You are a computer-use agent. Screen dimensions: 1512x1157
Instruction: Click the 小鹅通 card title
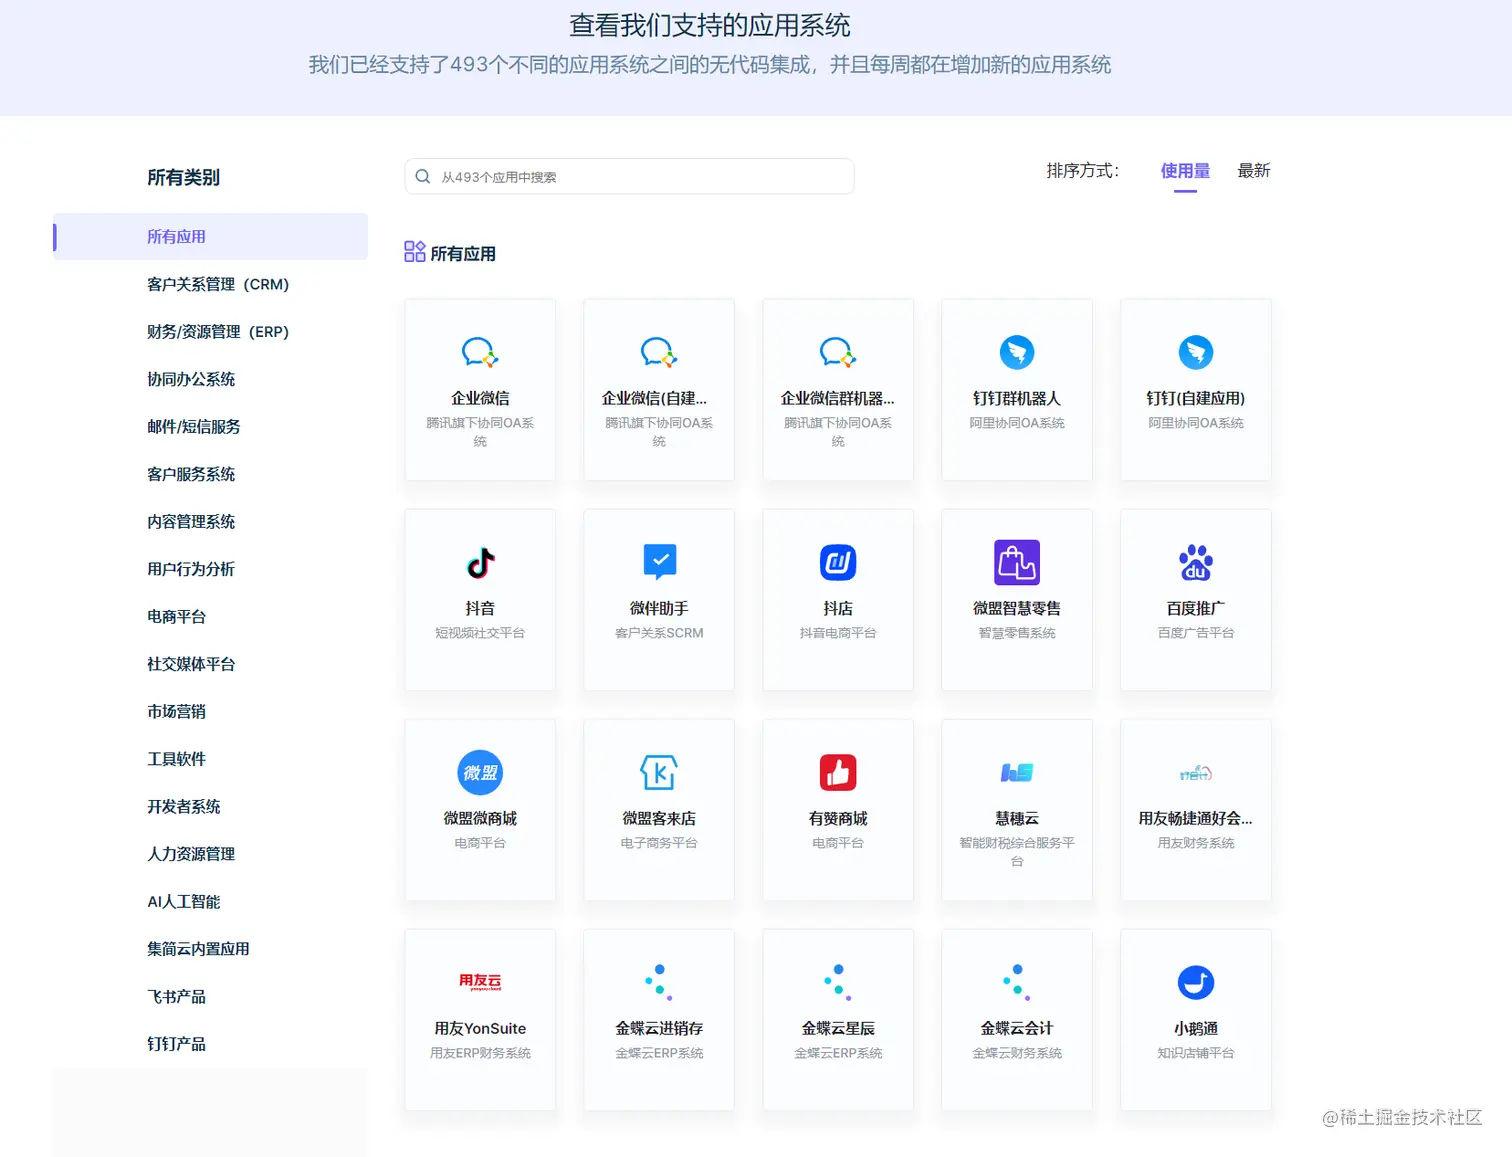click(1196, 1028)
